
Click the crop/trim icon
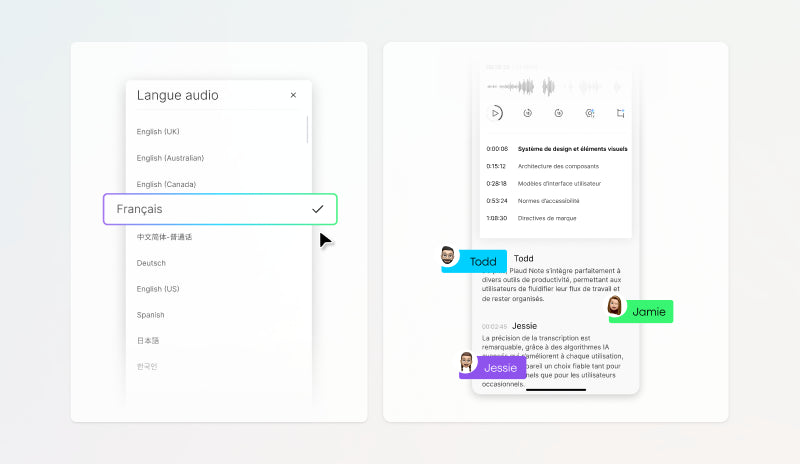point(620,113)
